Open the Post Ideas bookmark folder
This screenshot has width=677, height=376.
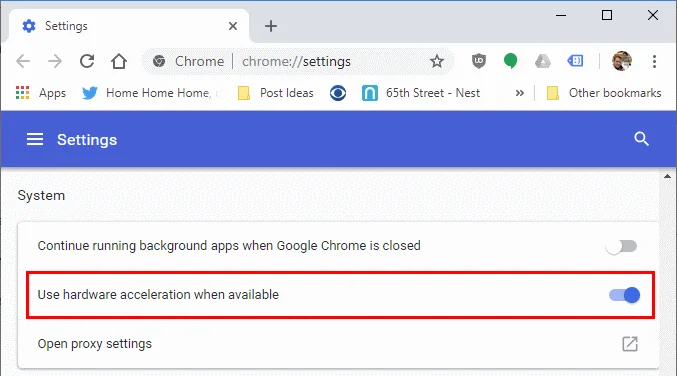click(x=276, y=93)
